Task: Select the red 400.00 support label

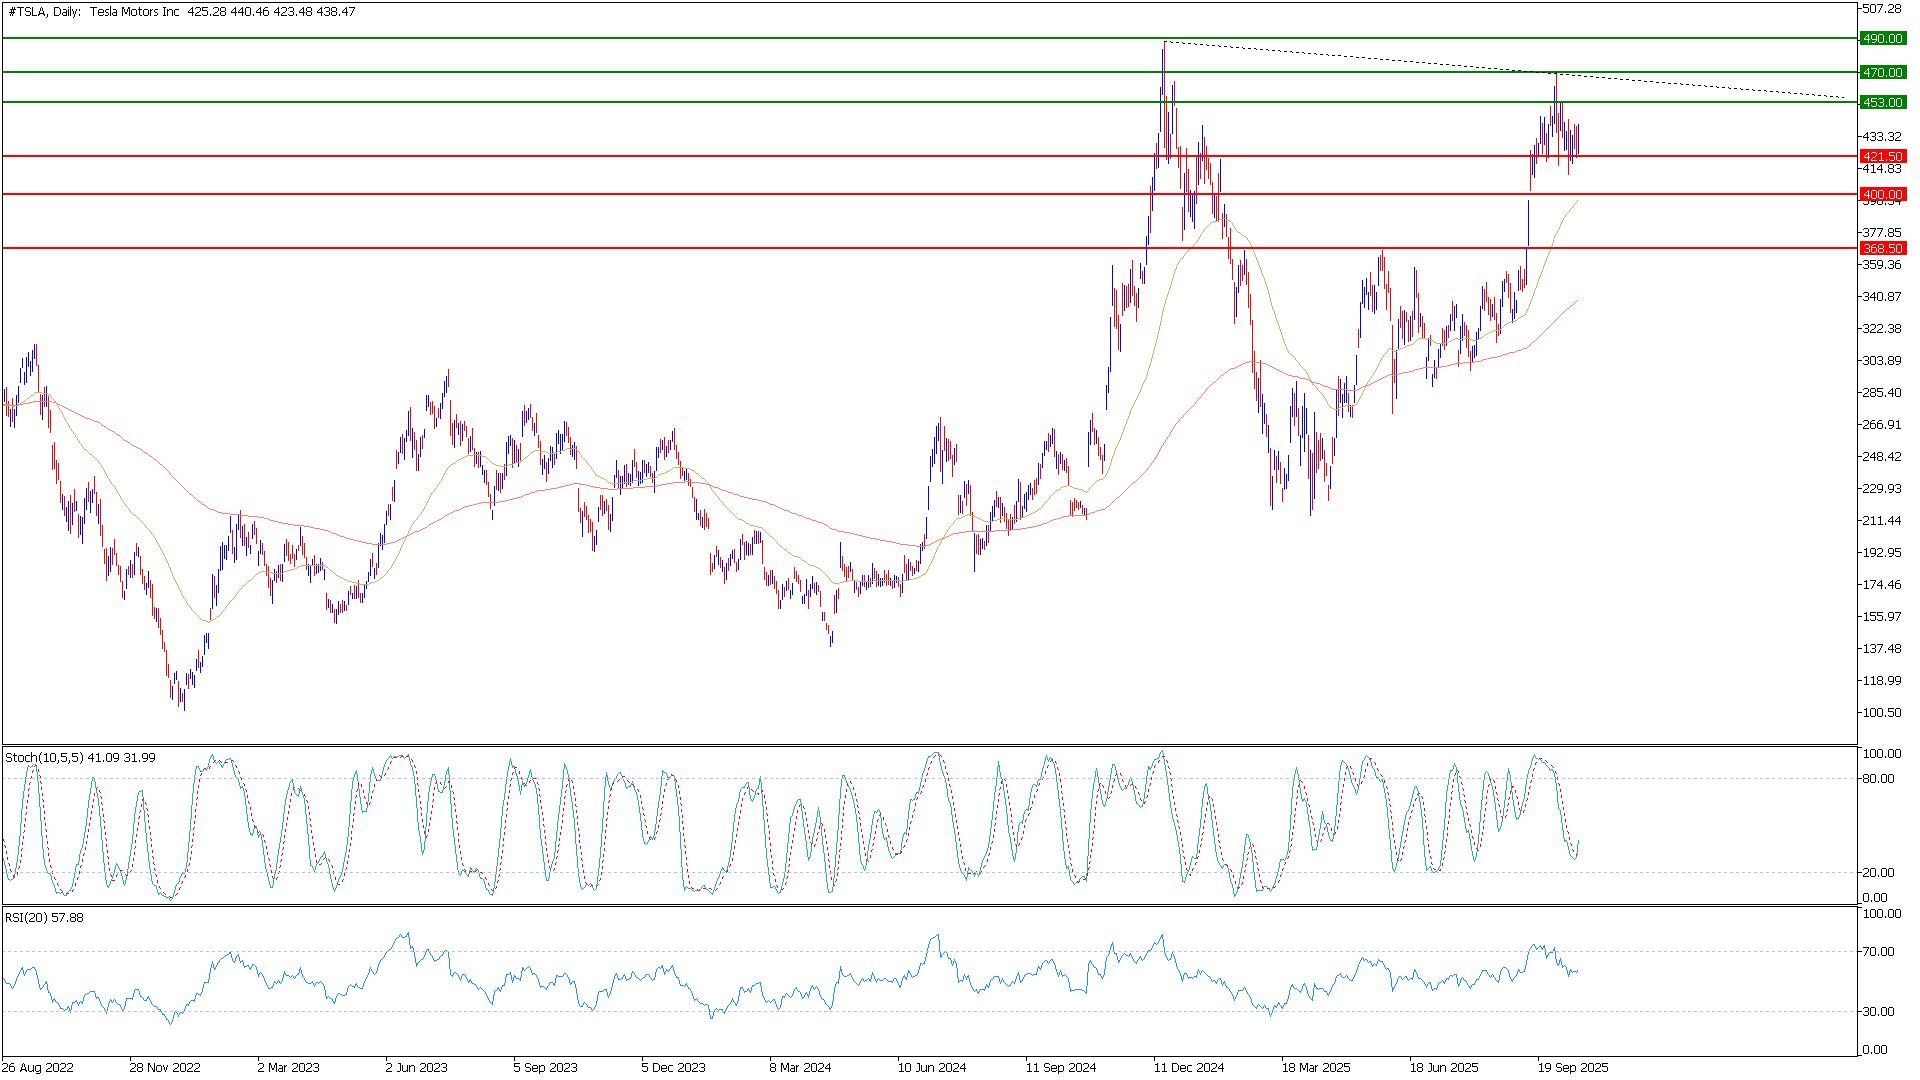Action: pos(1881,194)
